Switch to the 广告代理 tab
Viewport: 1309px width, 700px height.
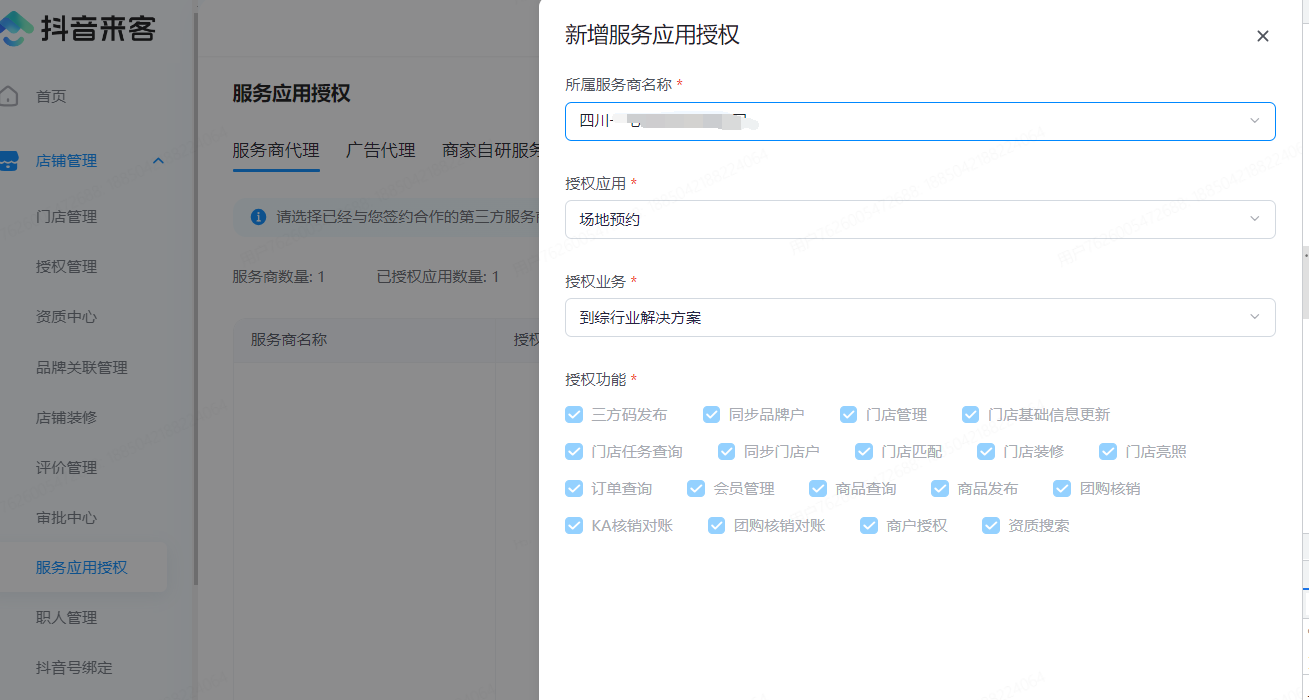pos(380,150)
